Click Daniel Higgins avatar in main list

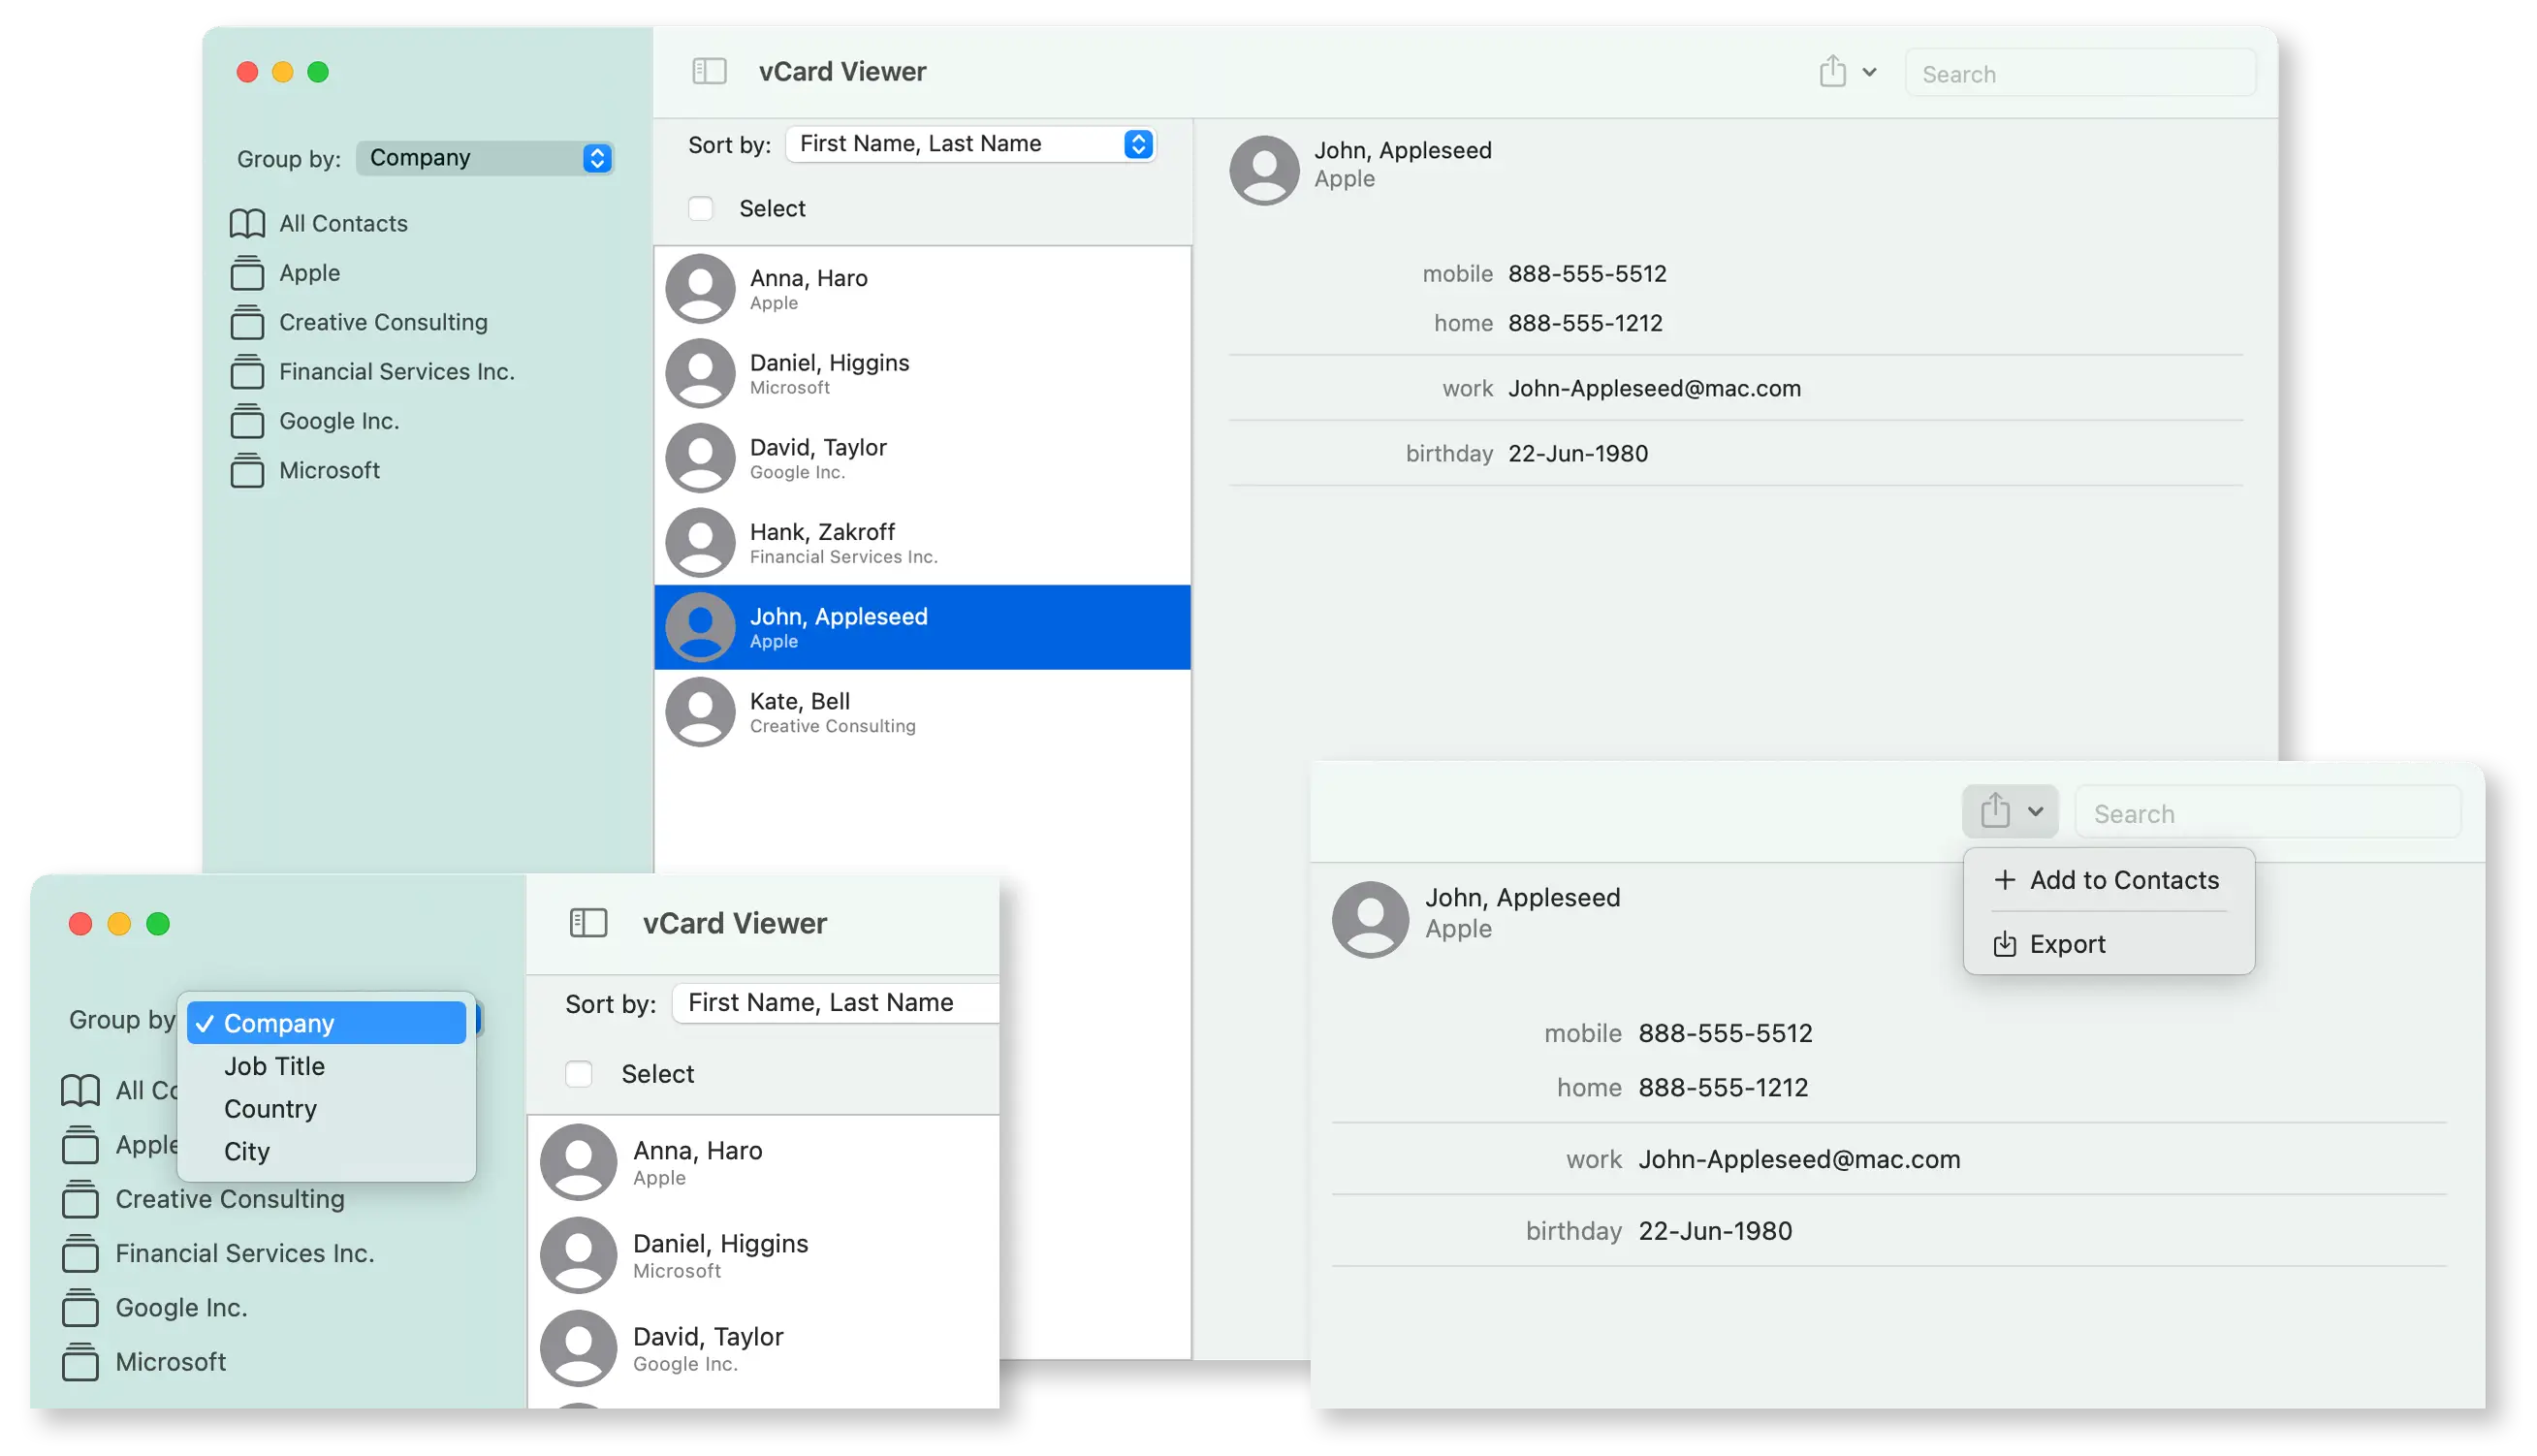coord(700,373)
